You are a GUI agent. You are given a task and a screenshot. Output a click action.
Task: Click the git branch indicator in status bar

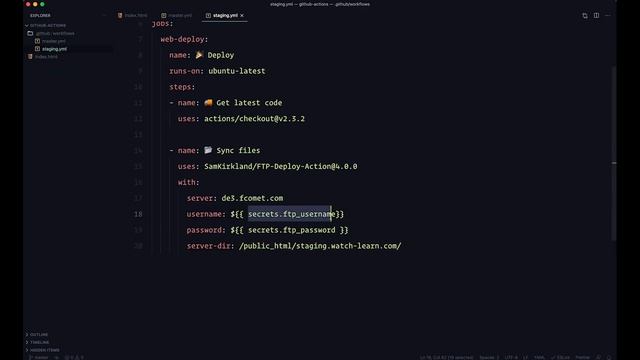point(38,358)
